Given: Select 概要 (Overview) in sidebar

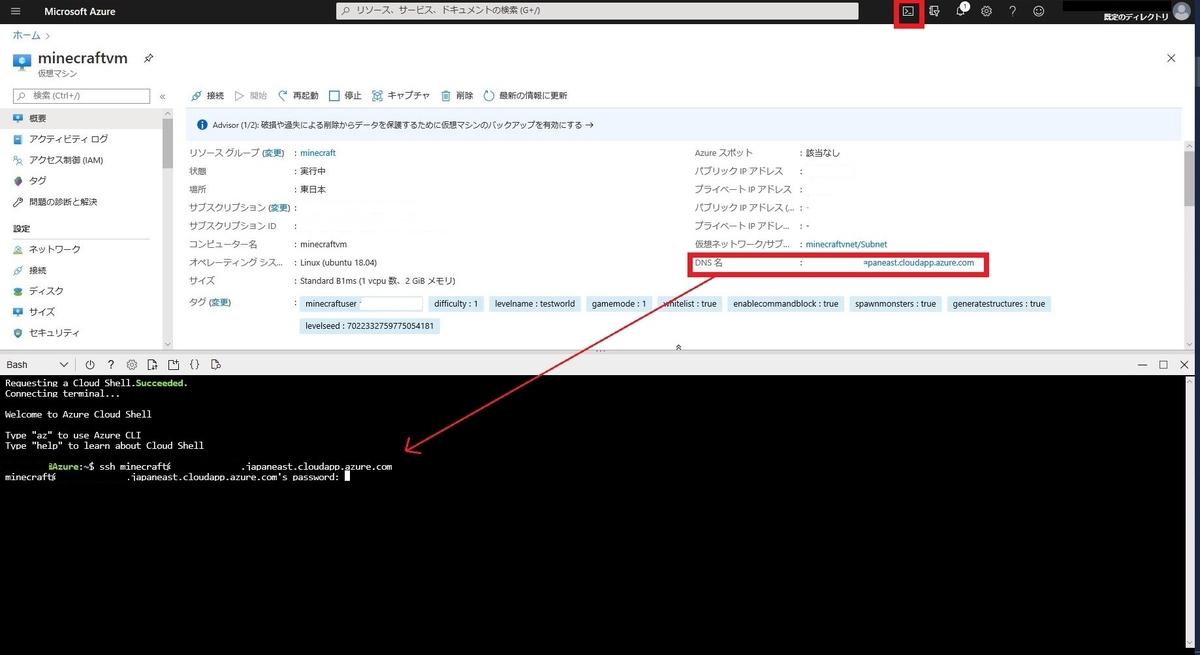Looking at the screenshot, I should point(80,118).
